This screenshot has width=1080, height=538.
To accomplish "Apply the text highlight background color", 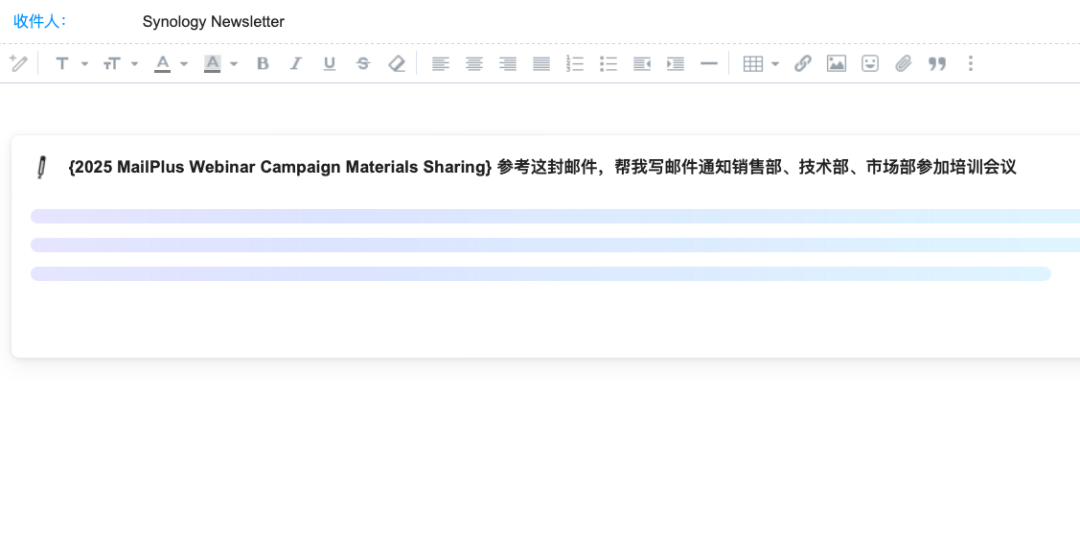I will (212, 63).
